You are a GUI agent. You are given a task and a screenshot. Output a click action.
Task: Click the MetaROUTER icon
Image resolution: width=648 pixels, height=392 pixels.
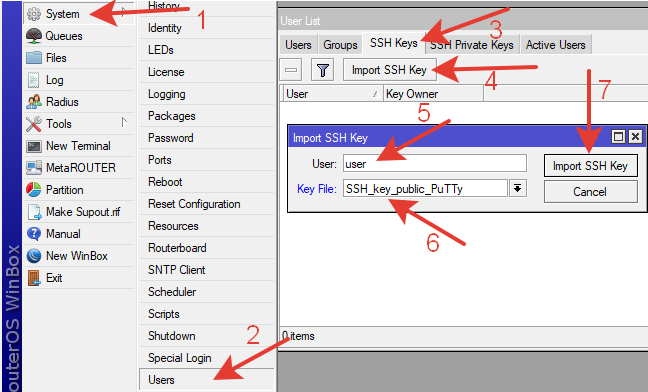click(34, 168)
